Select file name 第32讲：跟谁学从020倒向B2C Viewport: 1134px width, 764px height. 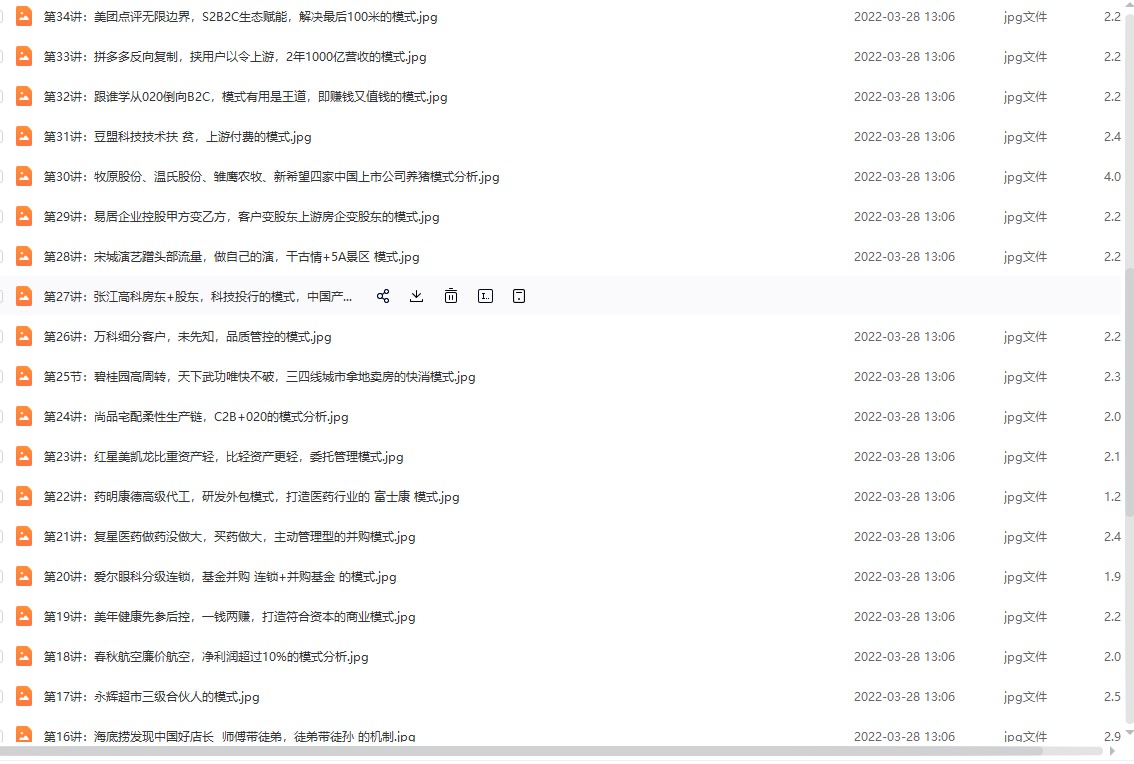(245, 97)
